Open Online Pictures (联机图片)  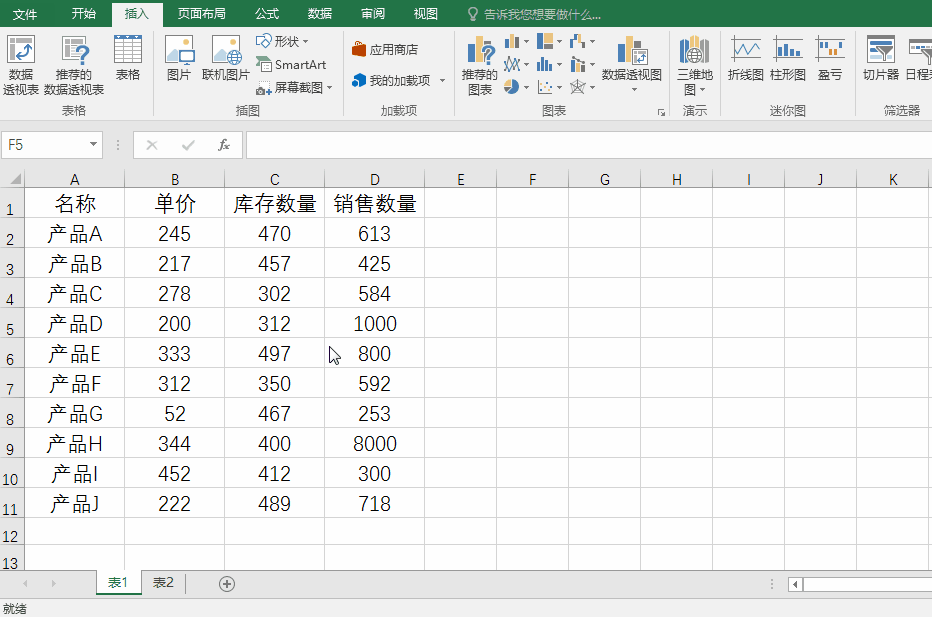click(x=226, y=58)
